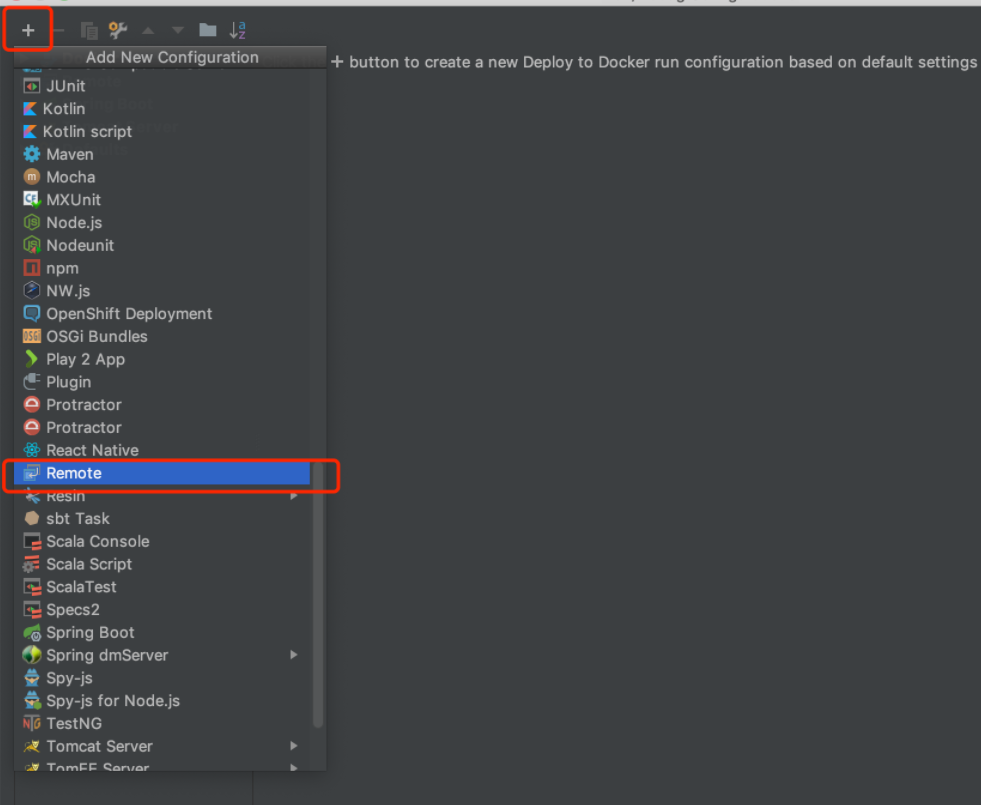Image resolution: width=981 pixels, height=805 pixels.
Task: Click Play 2 App text label
Action: [86, 359]
